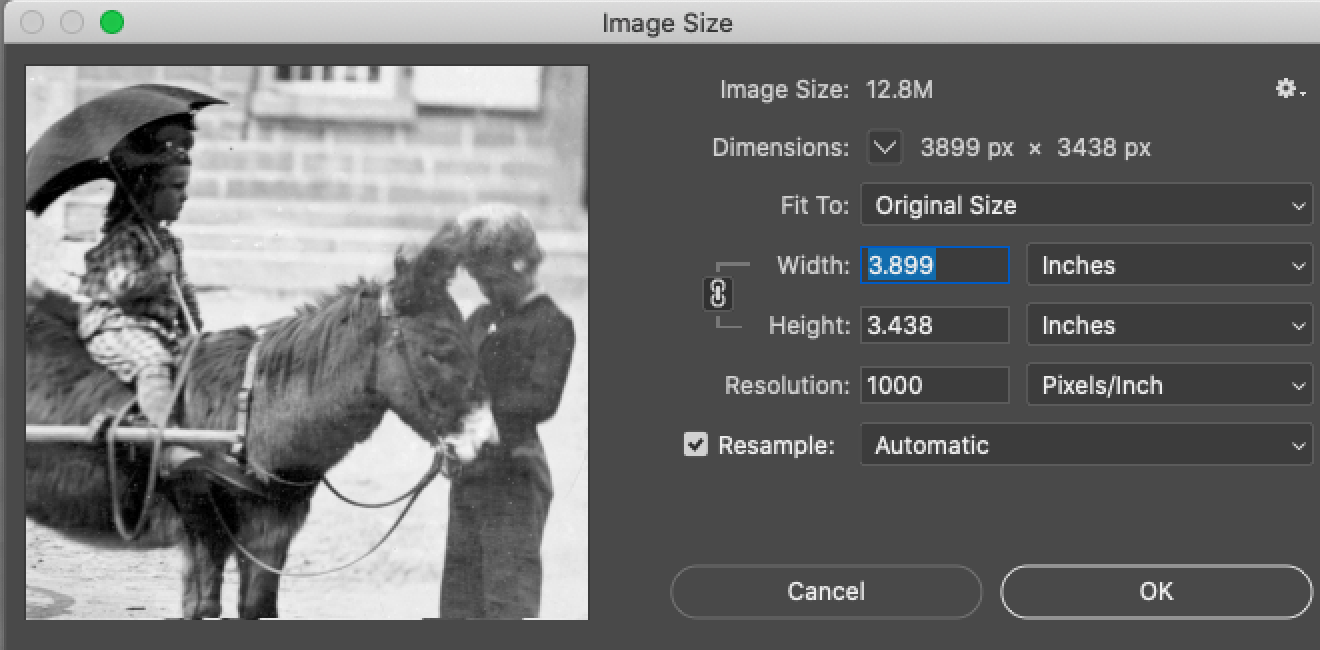Click the Height input field
This screenshot has width=1320, height=650.
pos(935,326)
